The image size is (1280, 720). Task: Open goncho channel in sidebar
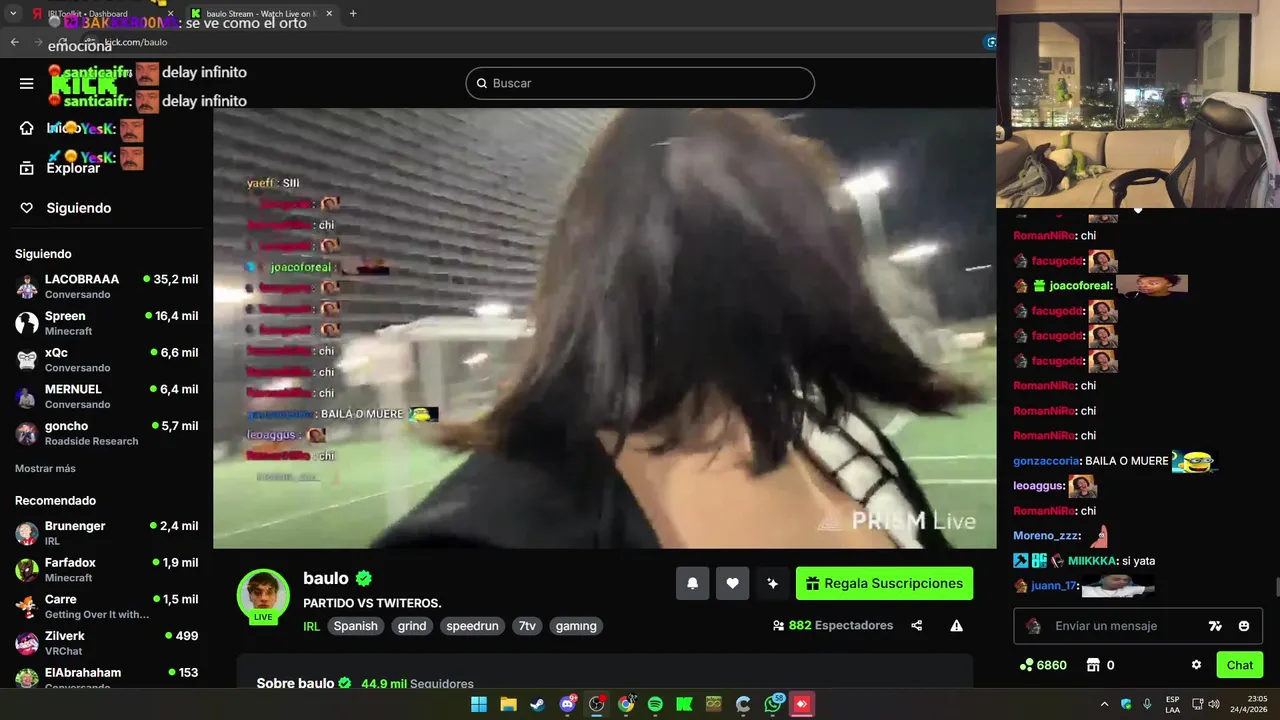[x=106, y=433]
